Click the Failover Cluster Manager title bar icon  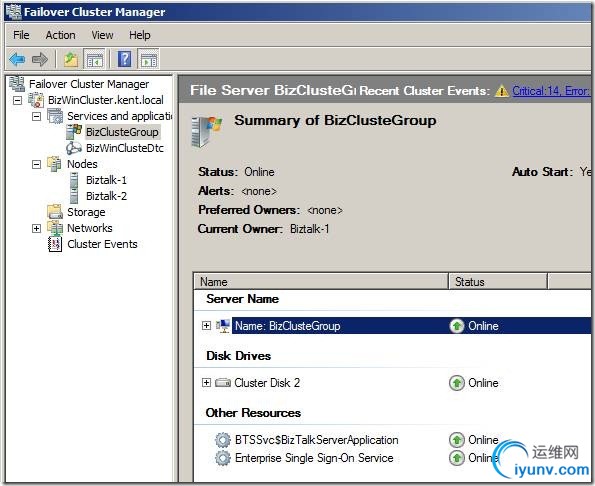[x=13, y=11]
